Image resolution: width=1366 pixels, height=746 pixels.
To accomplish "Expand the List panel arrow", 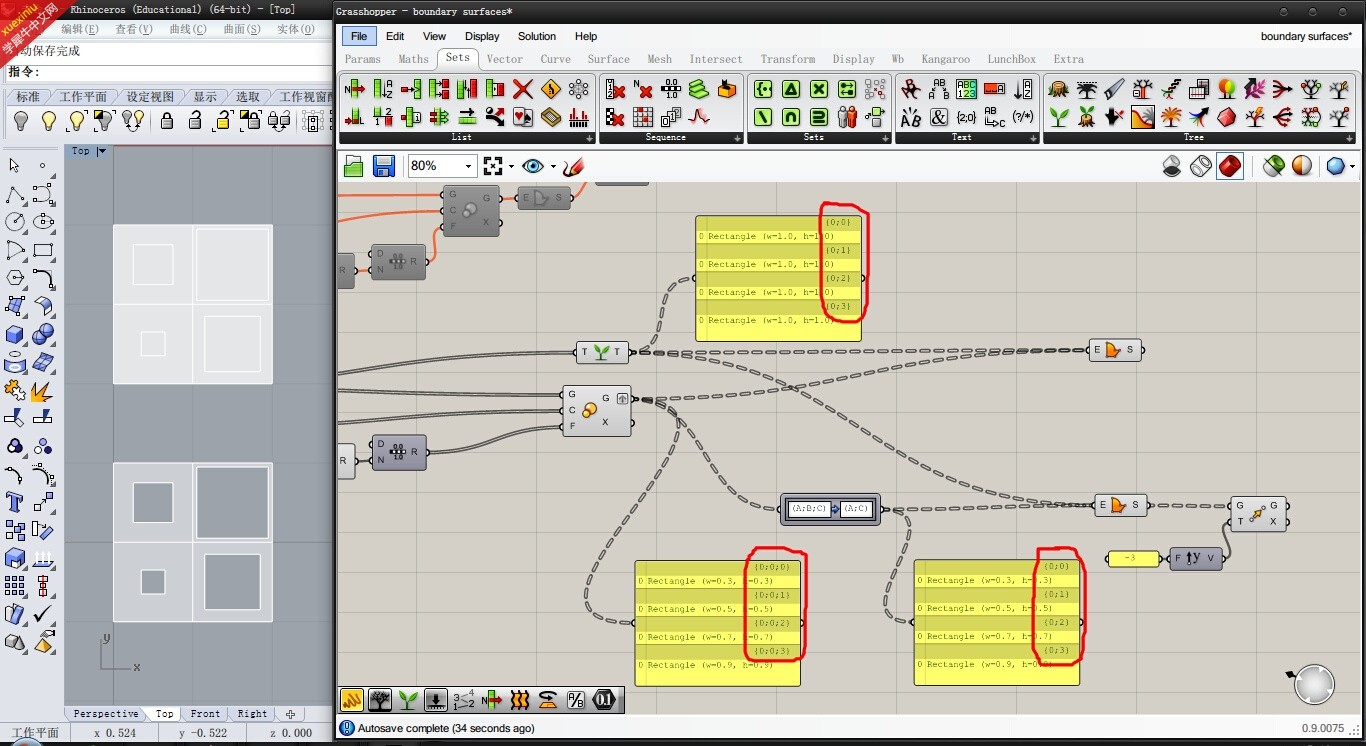I will pyautogui.click(x=589, y=138).
